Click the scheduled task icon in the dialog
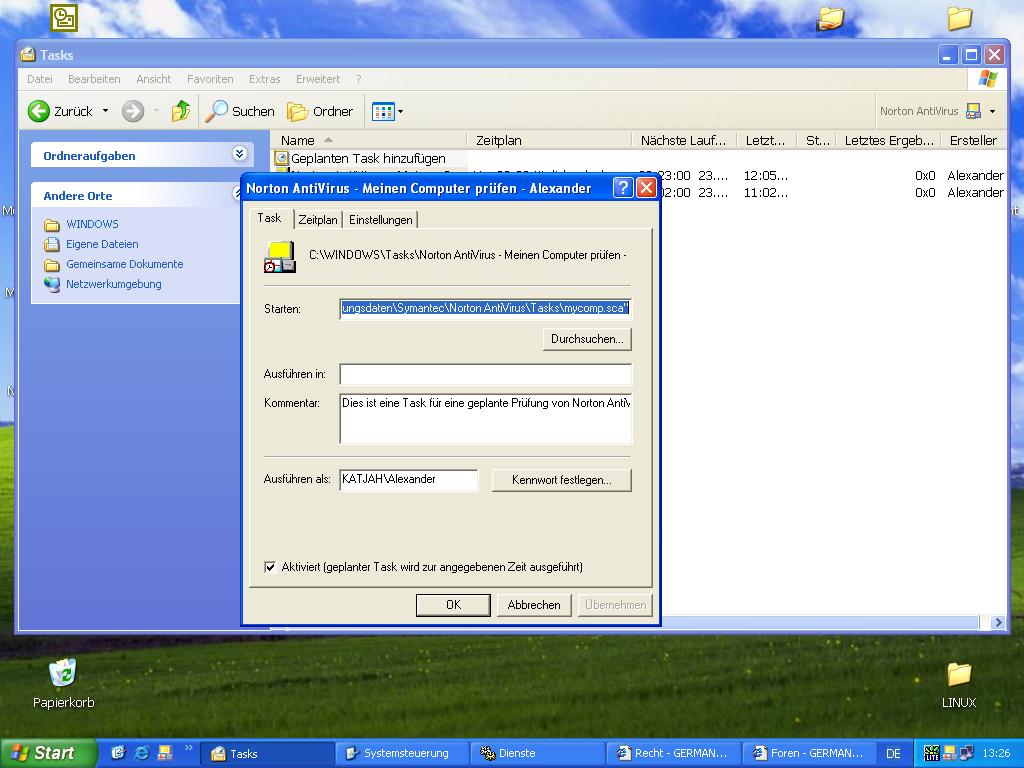 coord(280,257)
